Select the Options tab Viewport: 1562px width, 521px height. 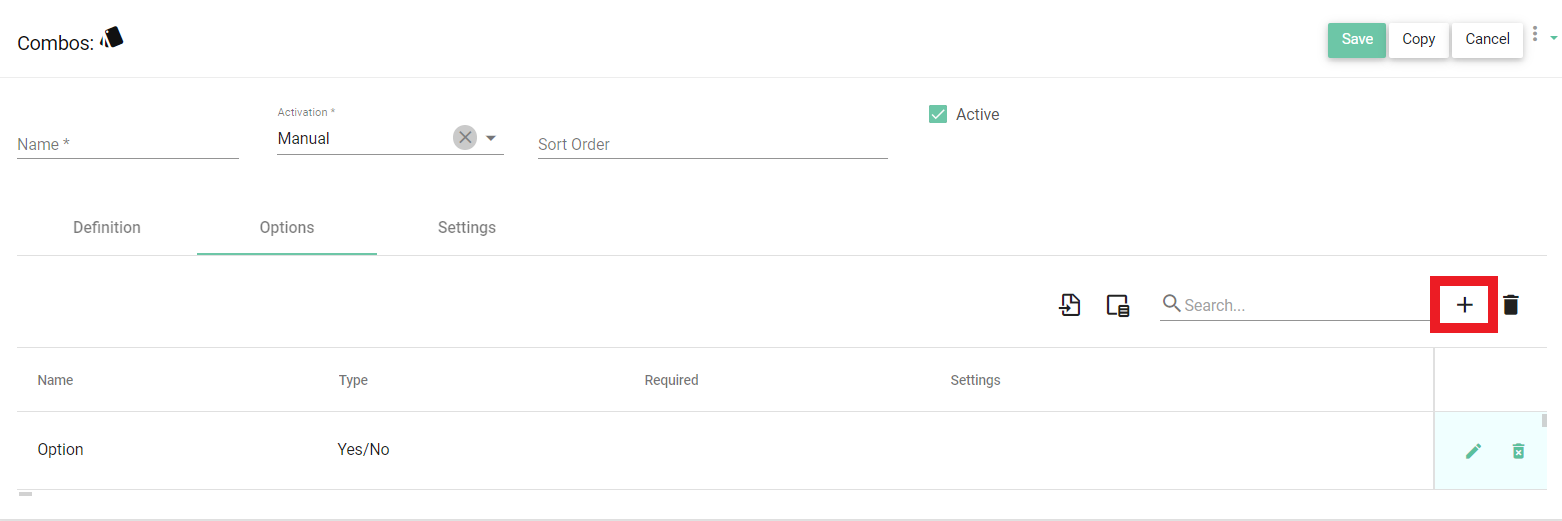pyautogui.click(x=287, y=228)
